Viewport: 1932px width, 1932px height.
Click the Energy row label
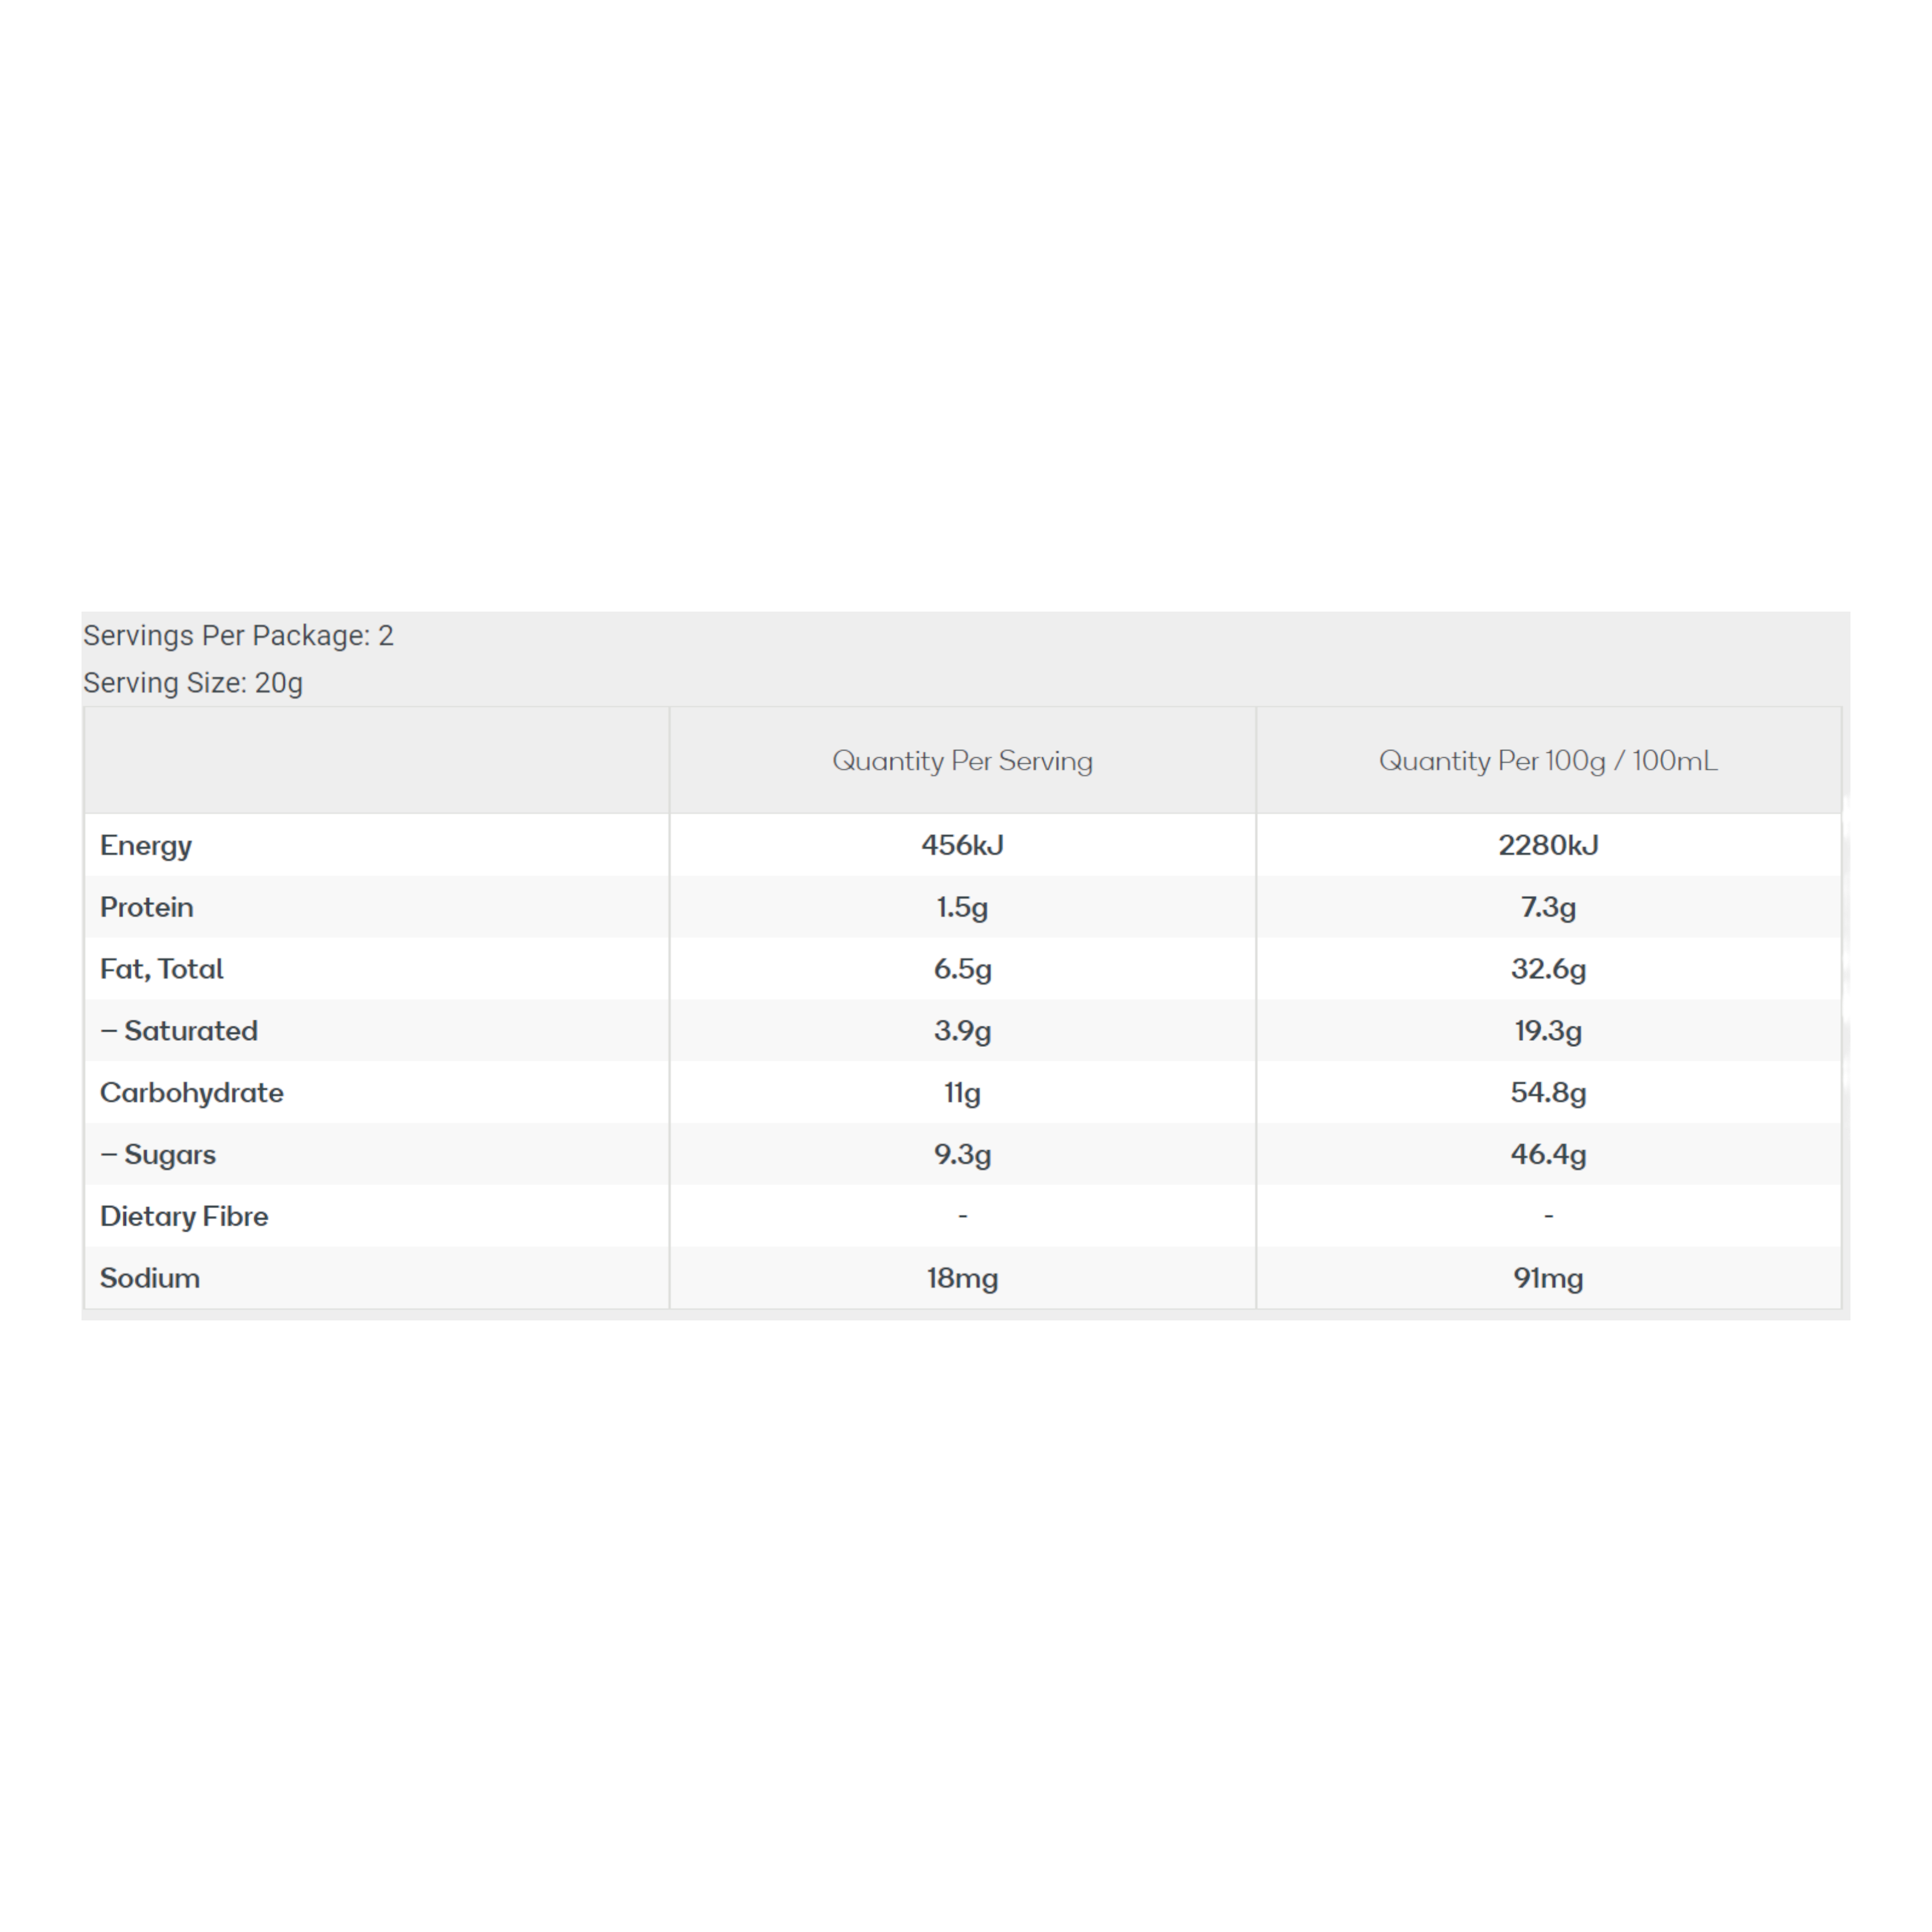[x=146, y=846]
